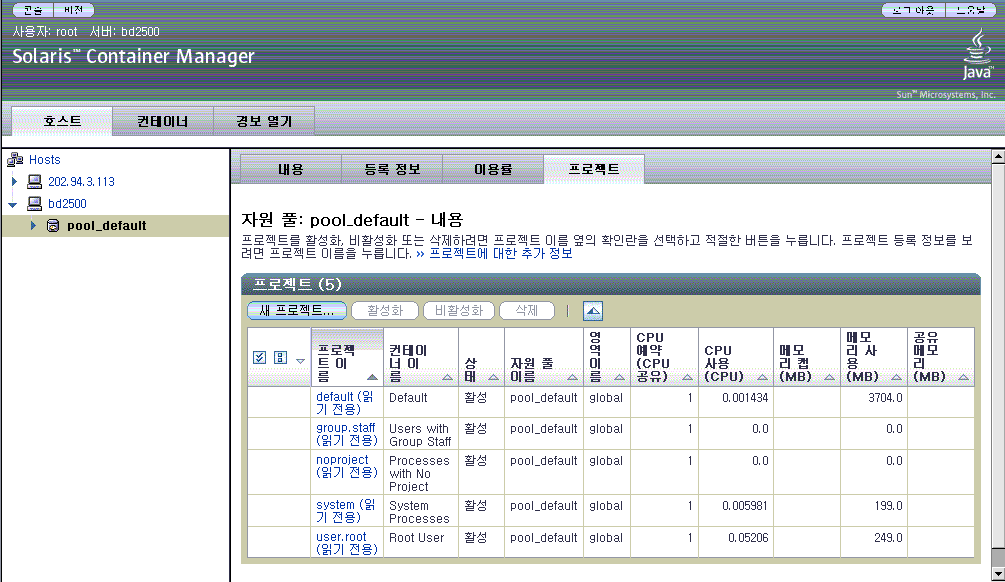Click the Hosts network icon in tree
The height and width of the screenshot is (582, 1005).
coord(15,160)
